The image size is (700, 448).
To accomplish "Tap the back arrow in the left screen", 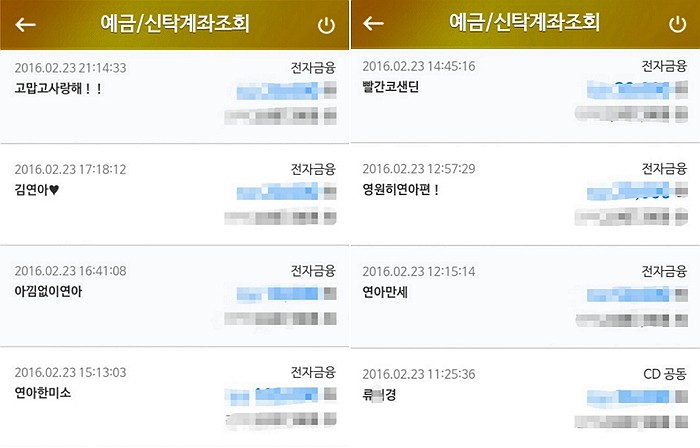I will (x=26, y=25).
